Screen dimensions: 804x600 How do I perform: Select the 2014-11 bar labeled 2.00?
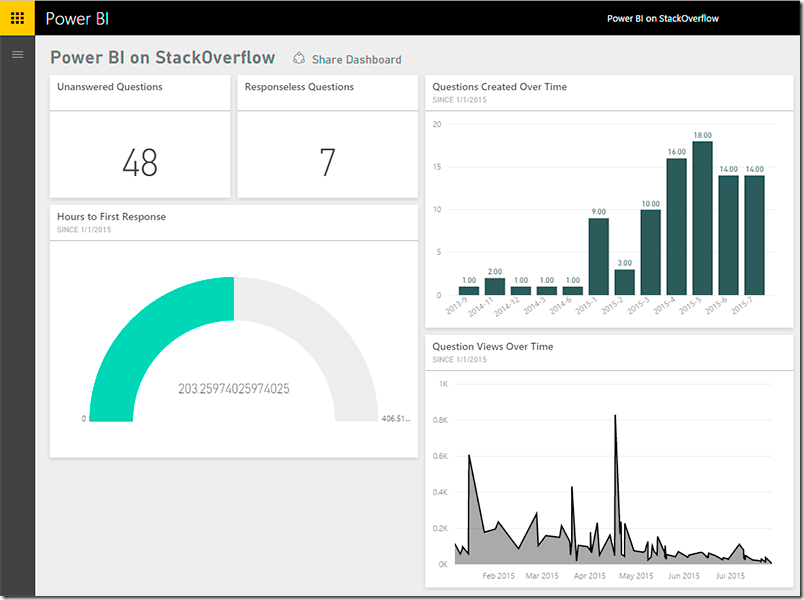pyautogui.click(x=495, y=287)
